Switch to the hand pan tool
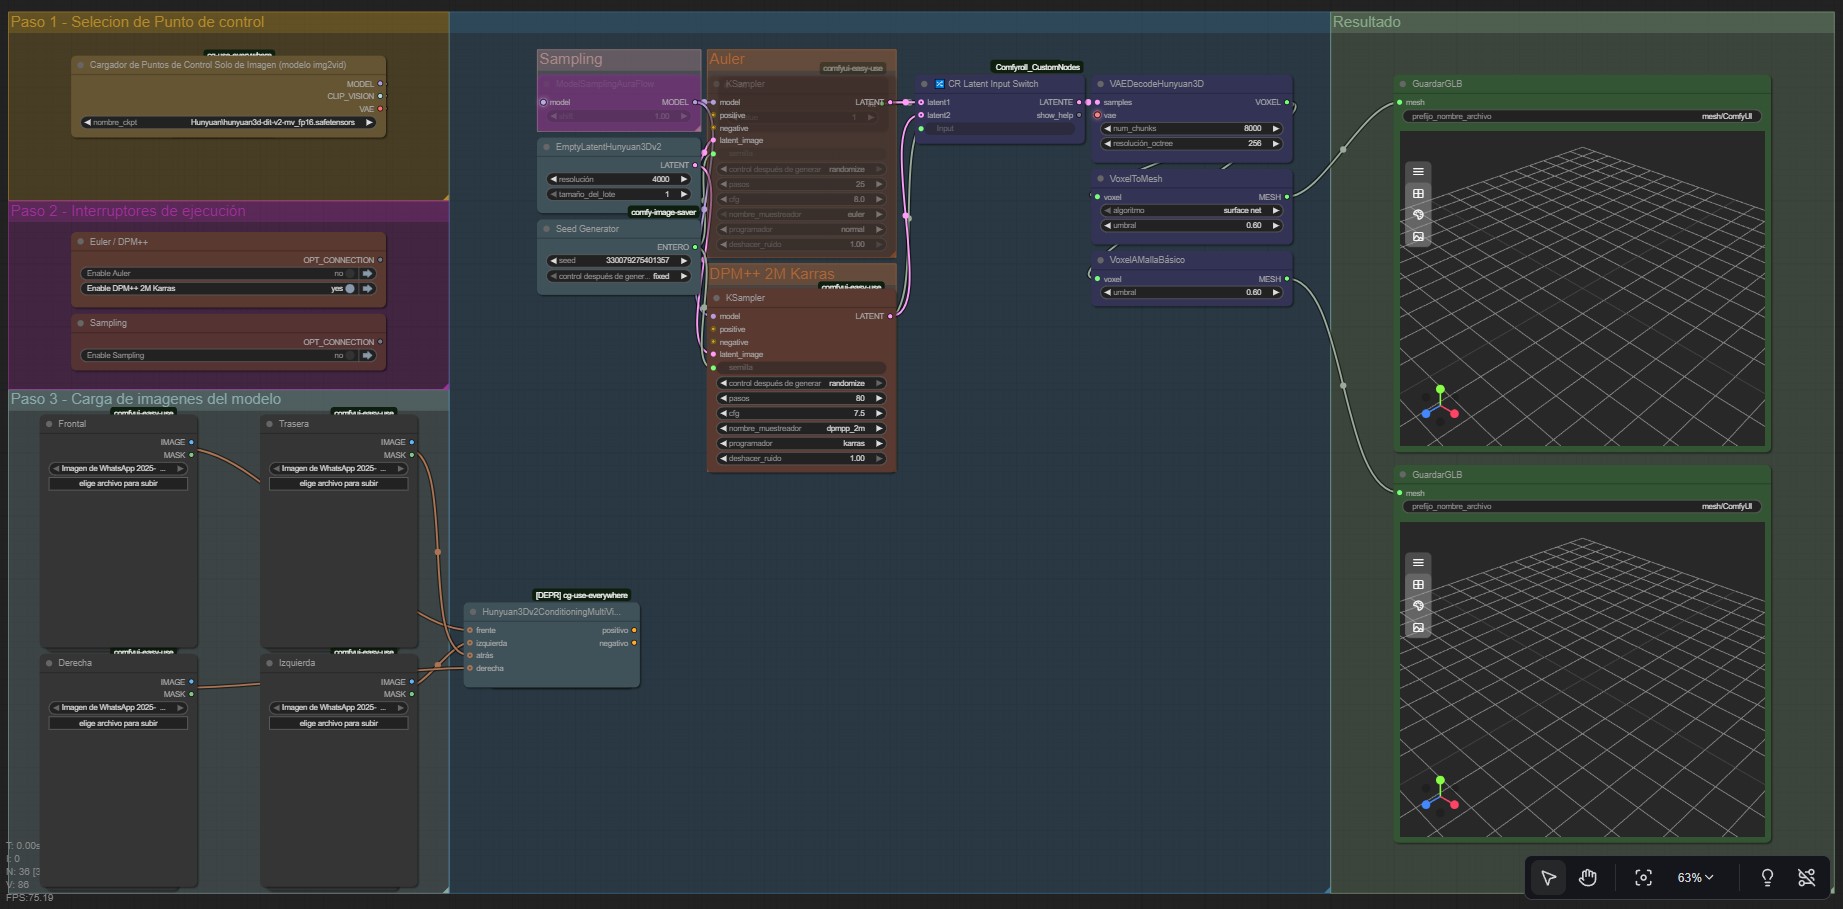This screenshot has height=909, width=1843. (1588, 878)
